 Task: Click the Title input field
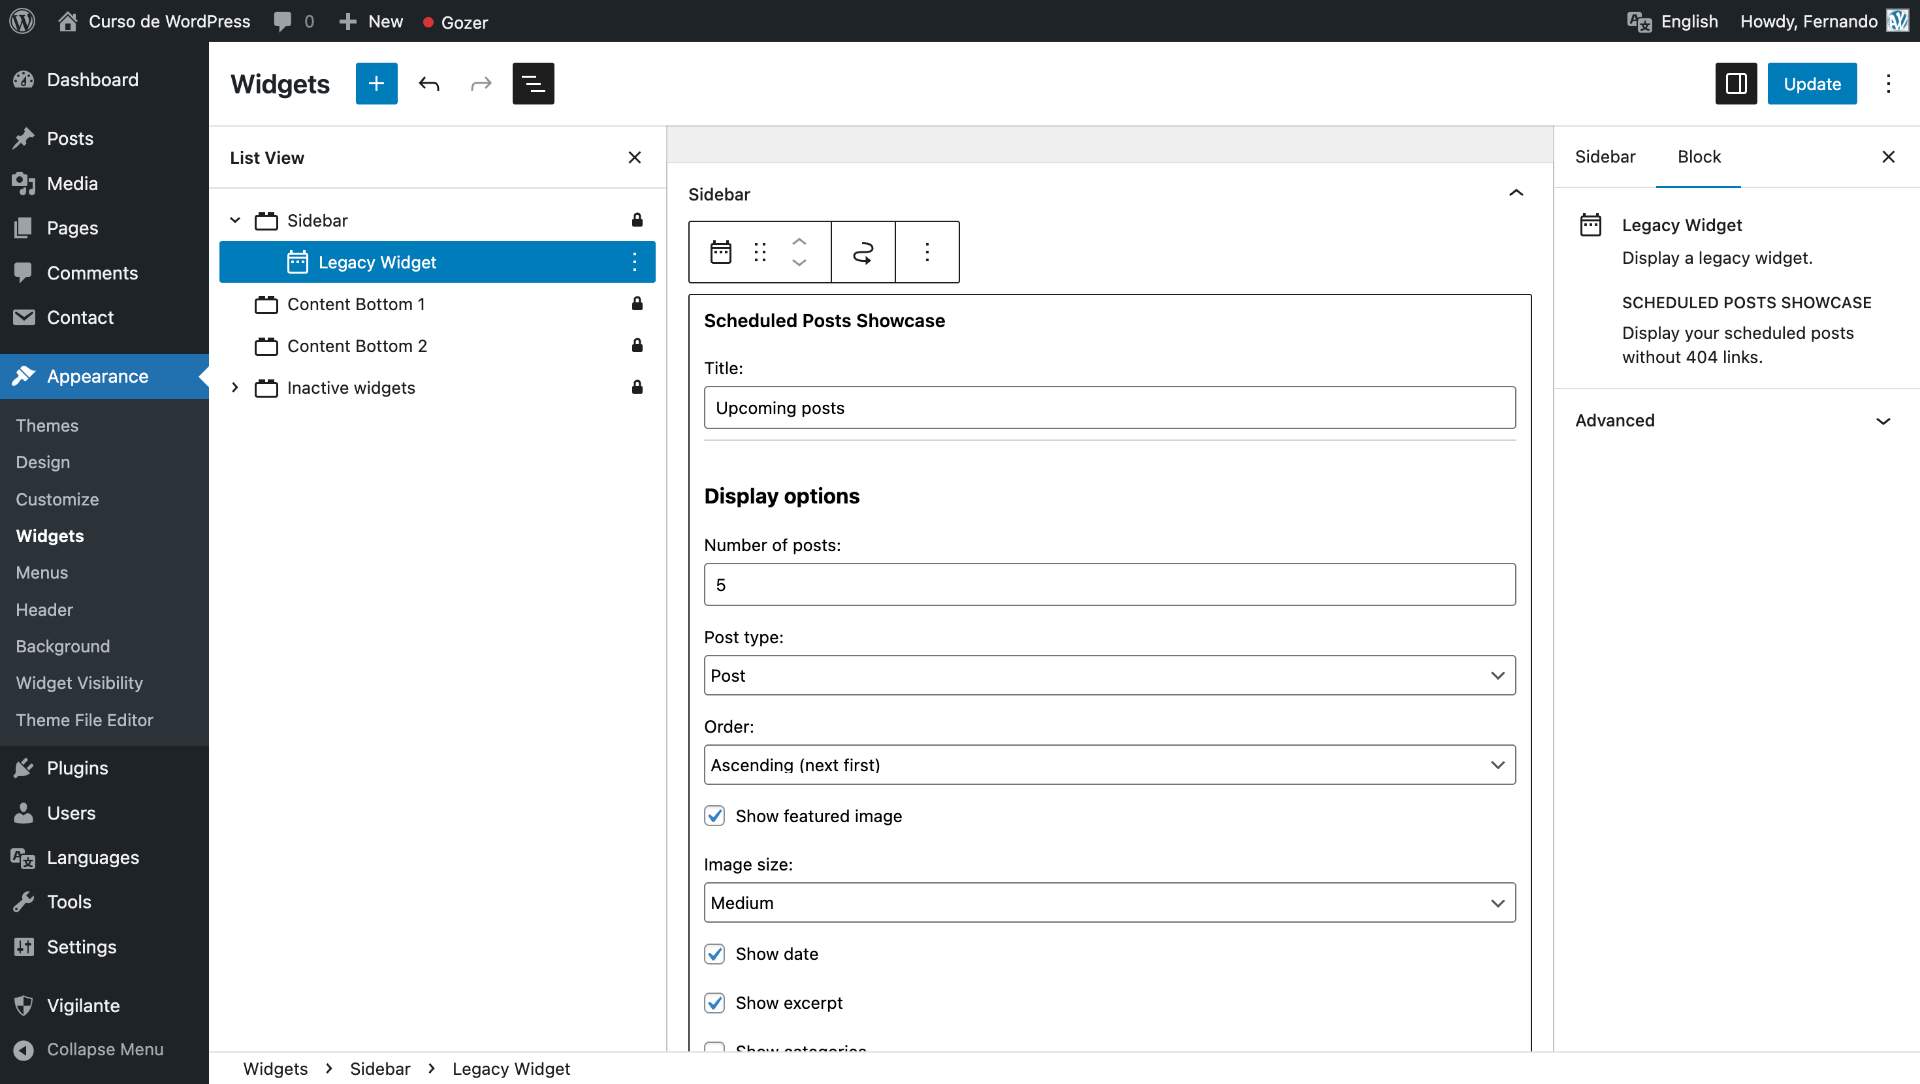point(1109,408)
